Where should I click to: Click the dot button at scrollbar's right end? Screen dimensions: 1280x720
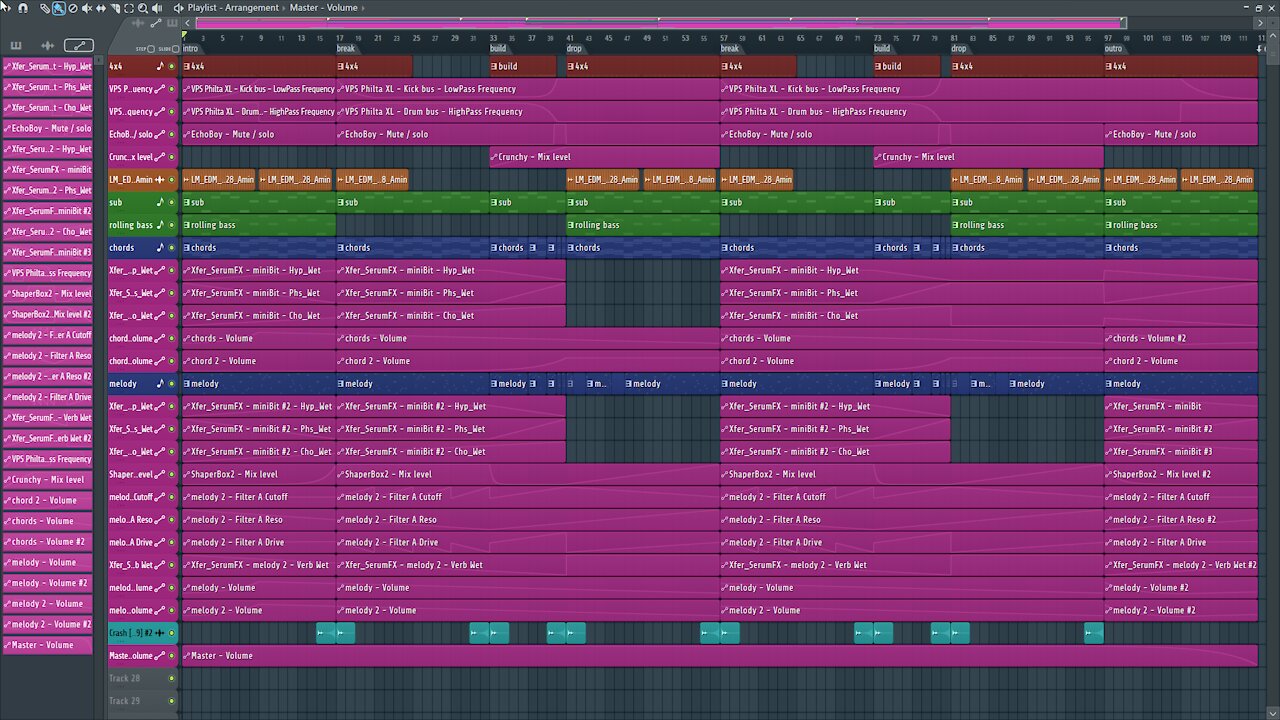[1273, 22]
